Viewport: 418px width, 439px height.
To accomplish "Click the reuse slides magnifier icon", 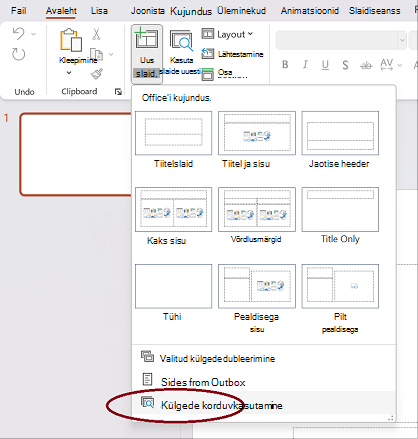I will tap(147, 402).
